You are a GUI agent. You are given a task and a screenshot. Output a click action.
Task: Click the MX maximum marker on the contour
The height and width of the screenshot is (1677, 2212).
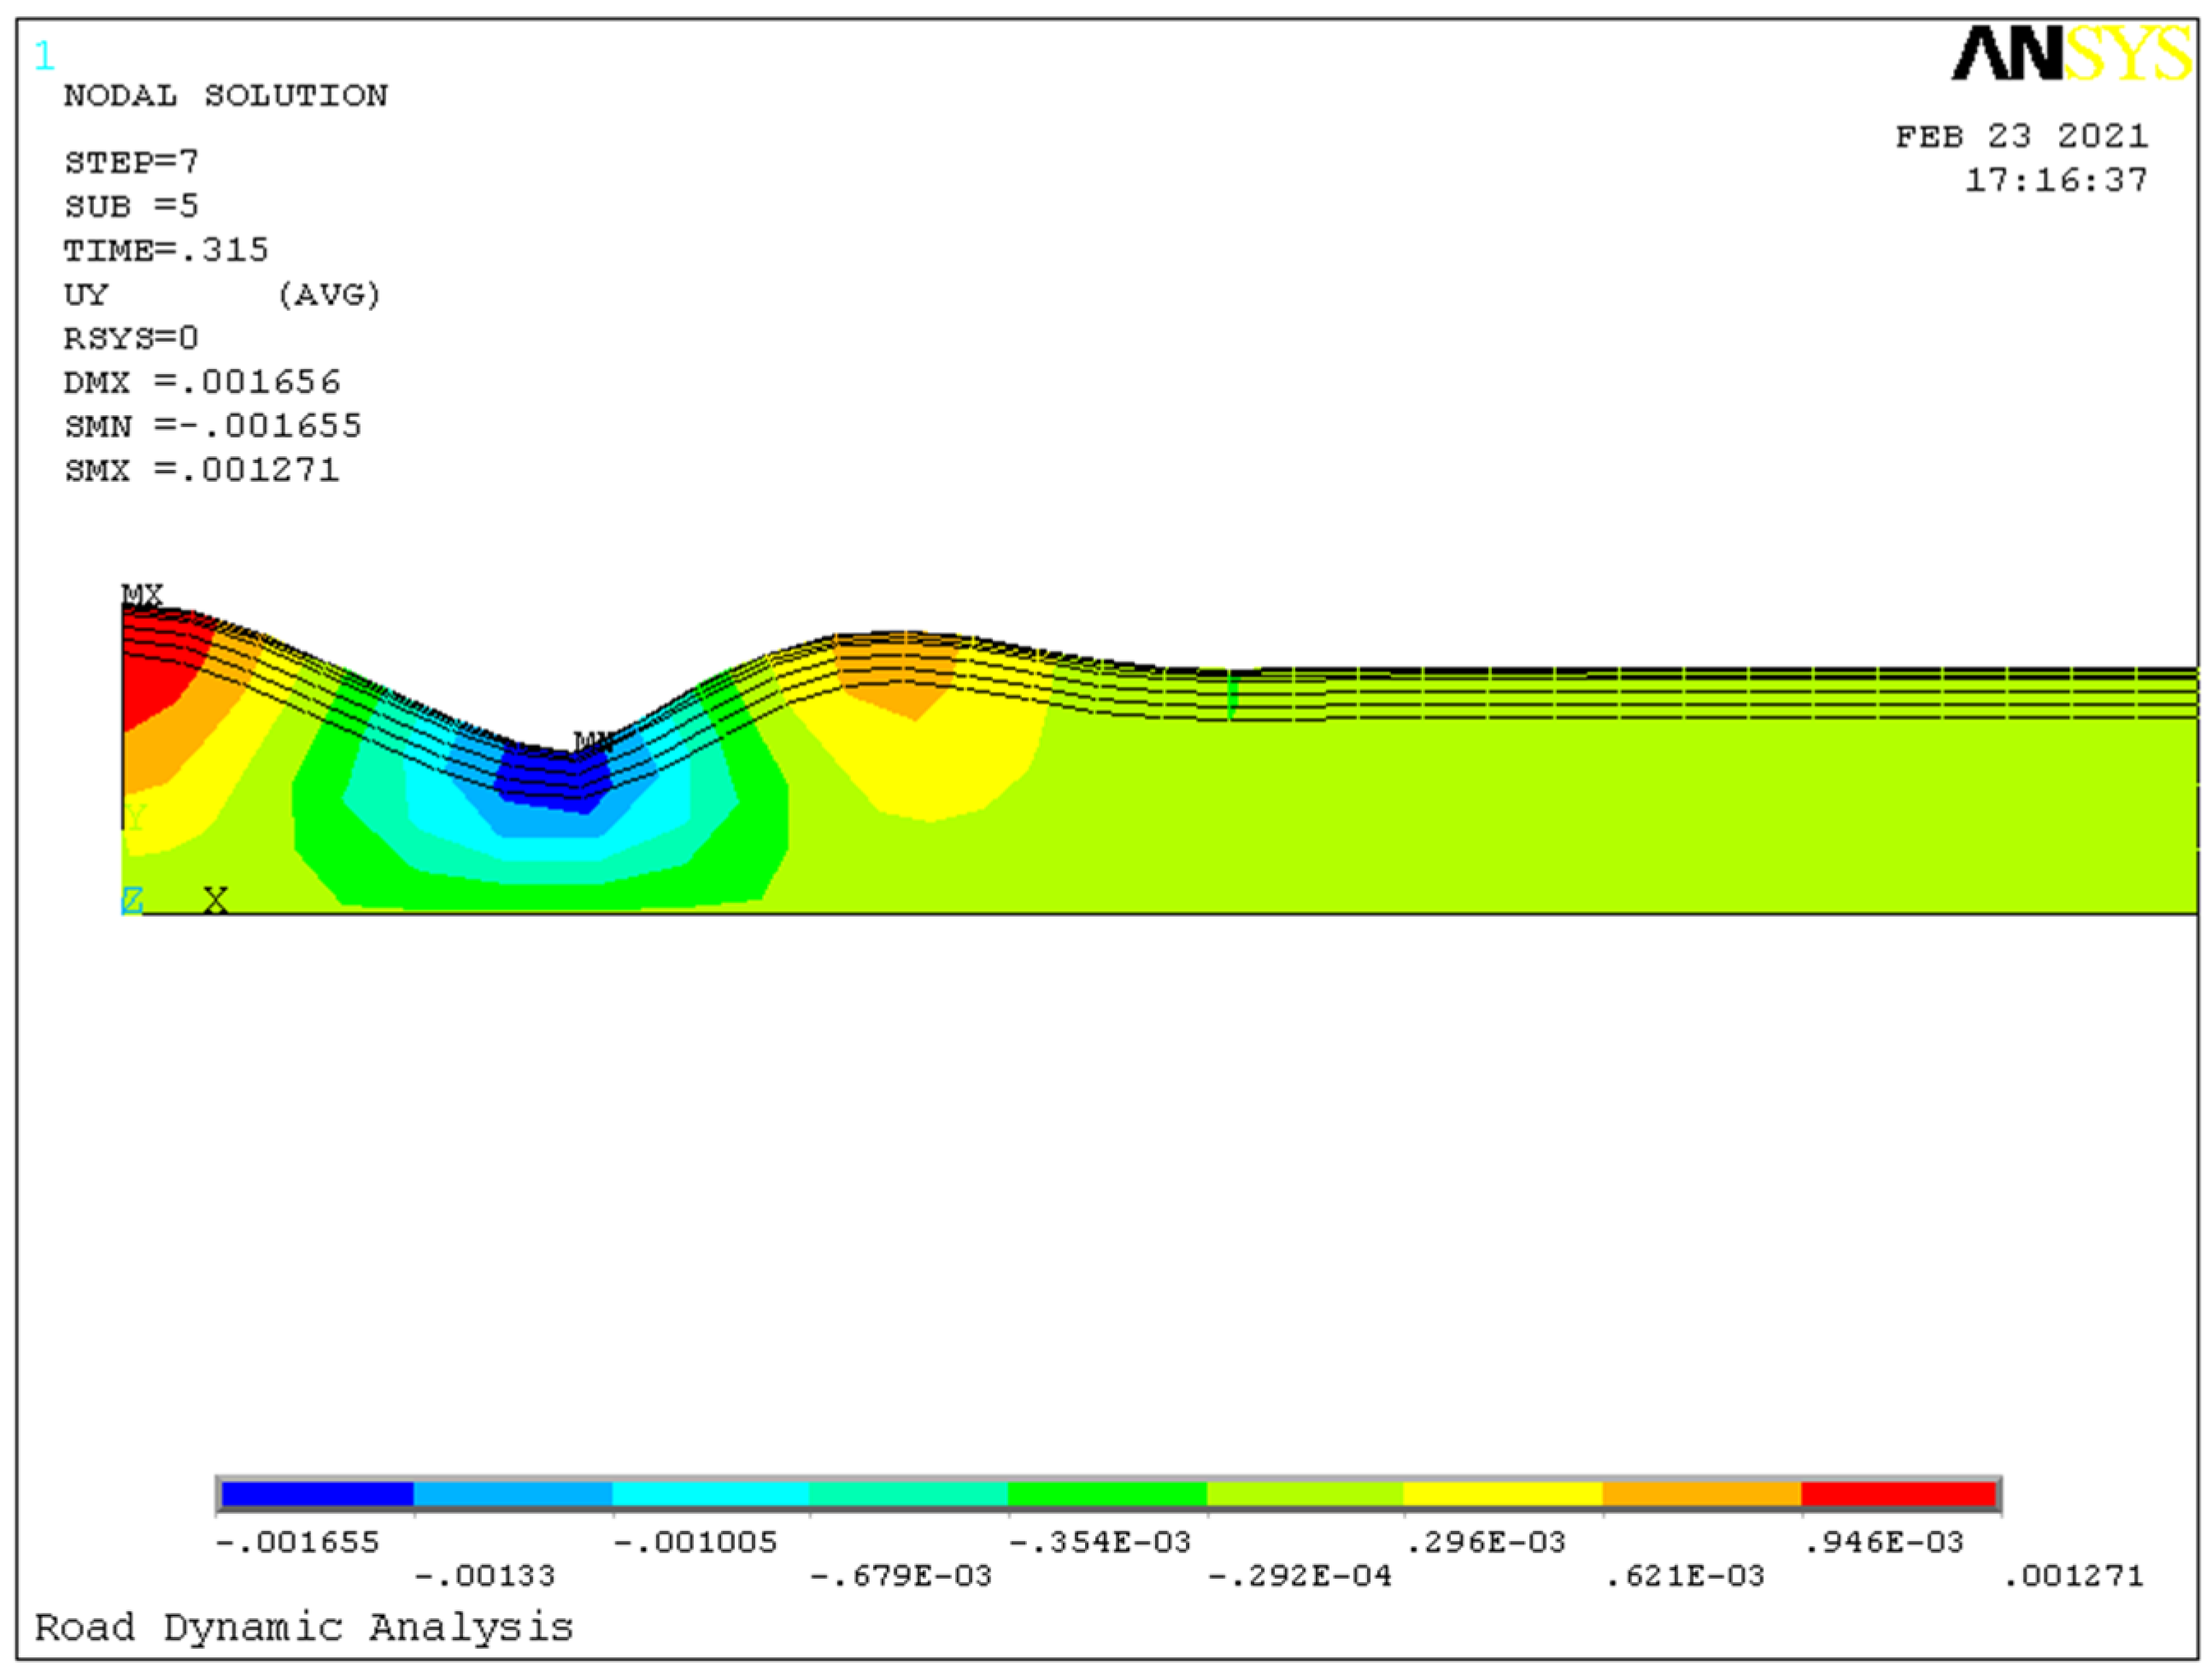pyautogui.click(x=141, y=595)
